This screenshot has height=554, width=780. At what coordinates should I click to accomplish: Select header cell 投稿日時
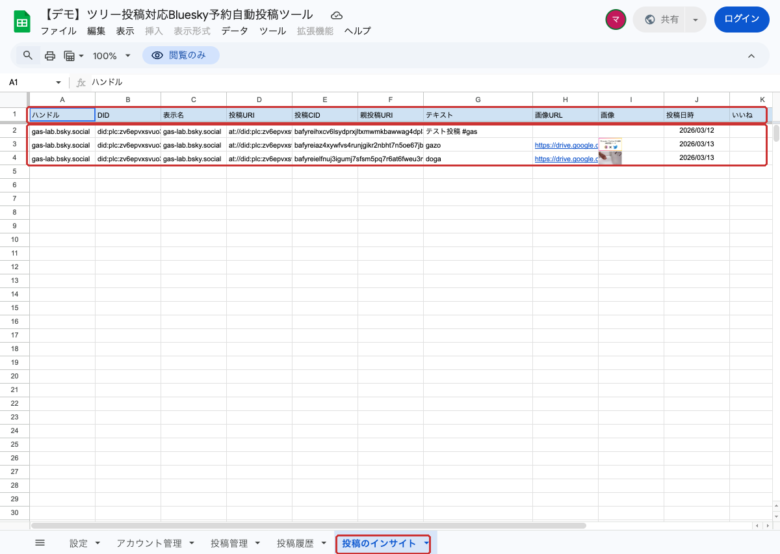click(696, 115)
